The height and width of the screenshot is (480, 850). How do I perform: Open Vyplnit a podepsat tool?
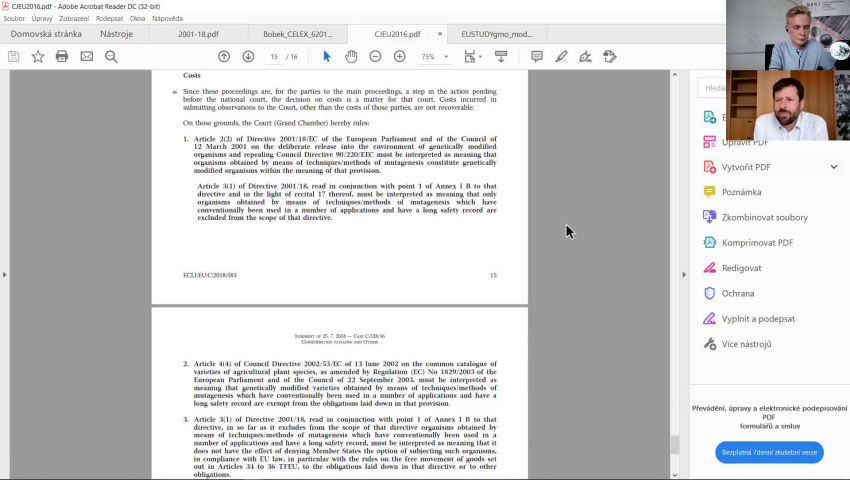[x=758, y=319]
